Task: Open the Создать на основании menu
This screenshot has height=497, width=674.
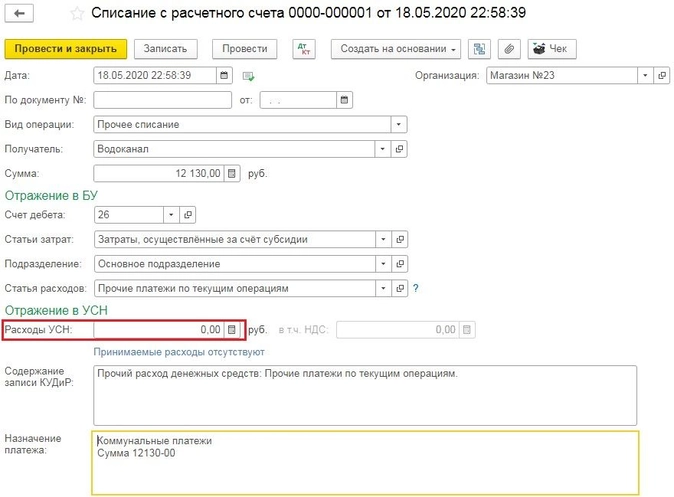Action: click(x=396, y=49)
